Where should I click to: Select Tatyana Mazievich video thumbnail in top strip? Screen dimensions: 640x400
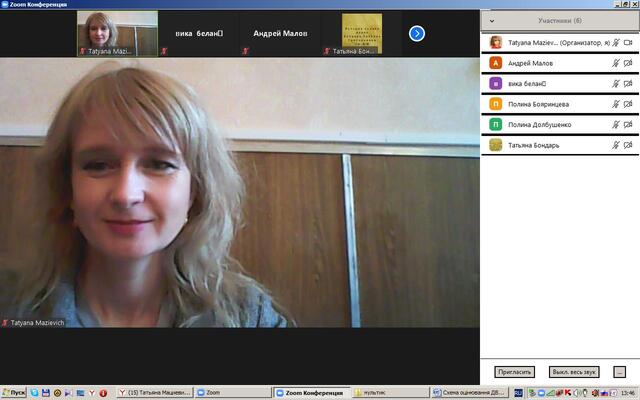118,33
